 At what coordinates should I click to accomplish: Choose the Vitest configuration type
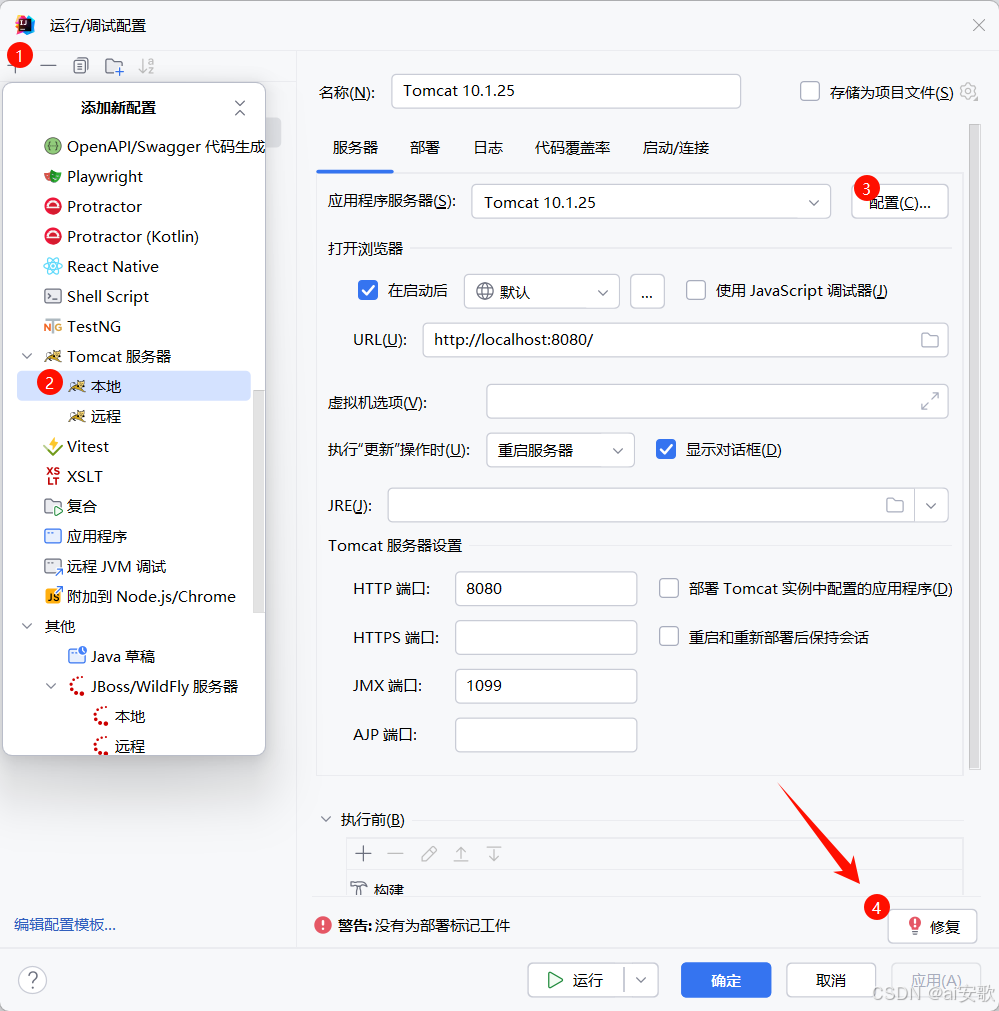pos(76,447)
